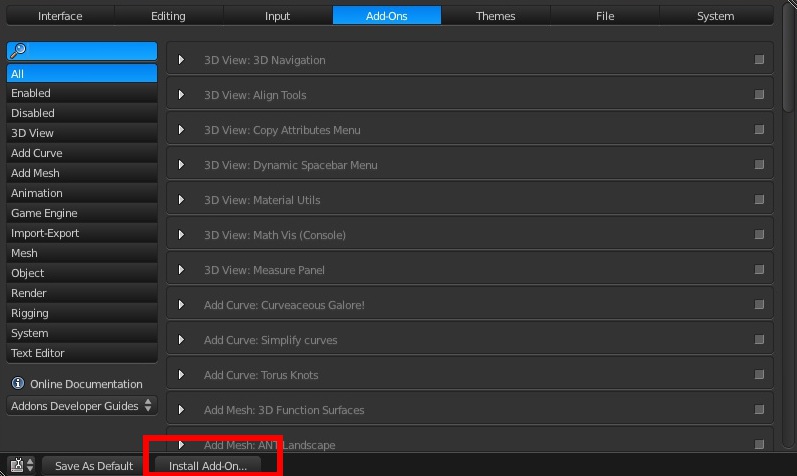Open Online Documentation link

86,384
